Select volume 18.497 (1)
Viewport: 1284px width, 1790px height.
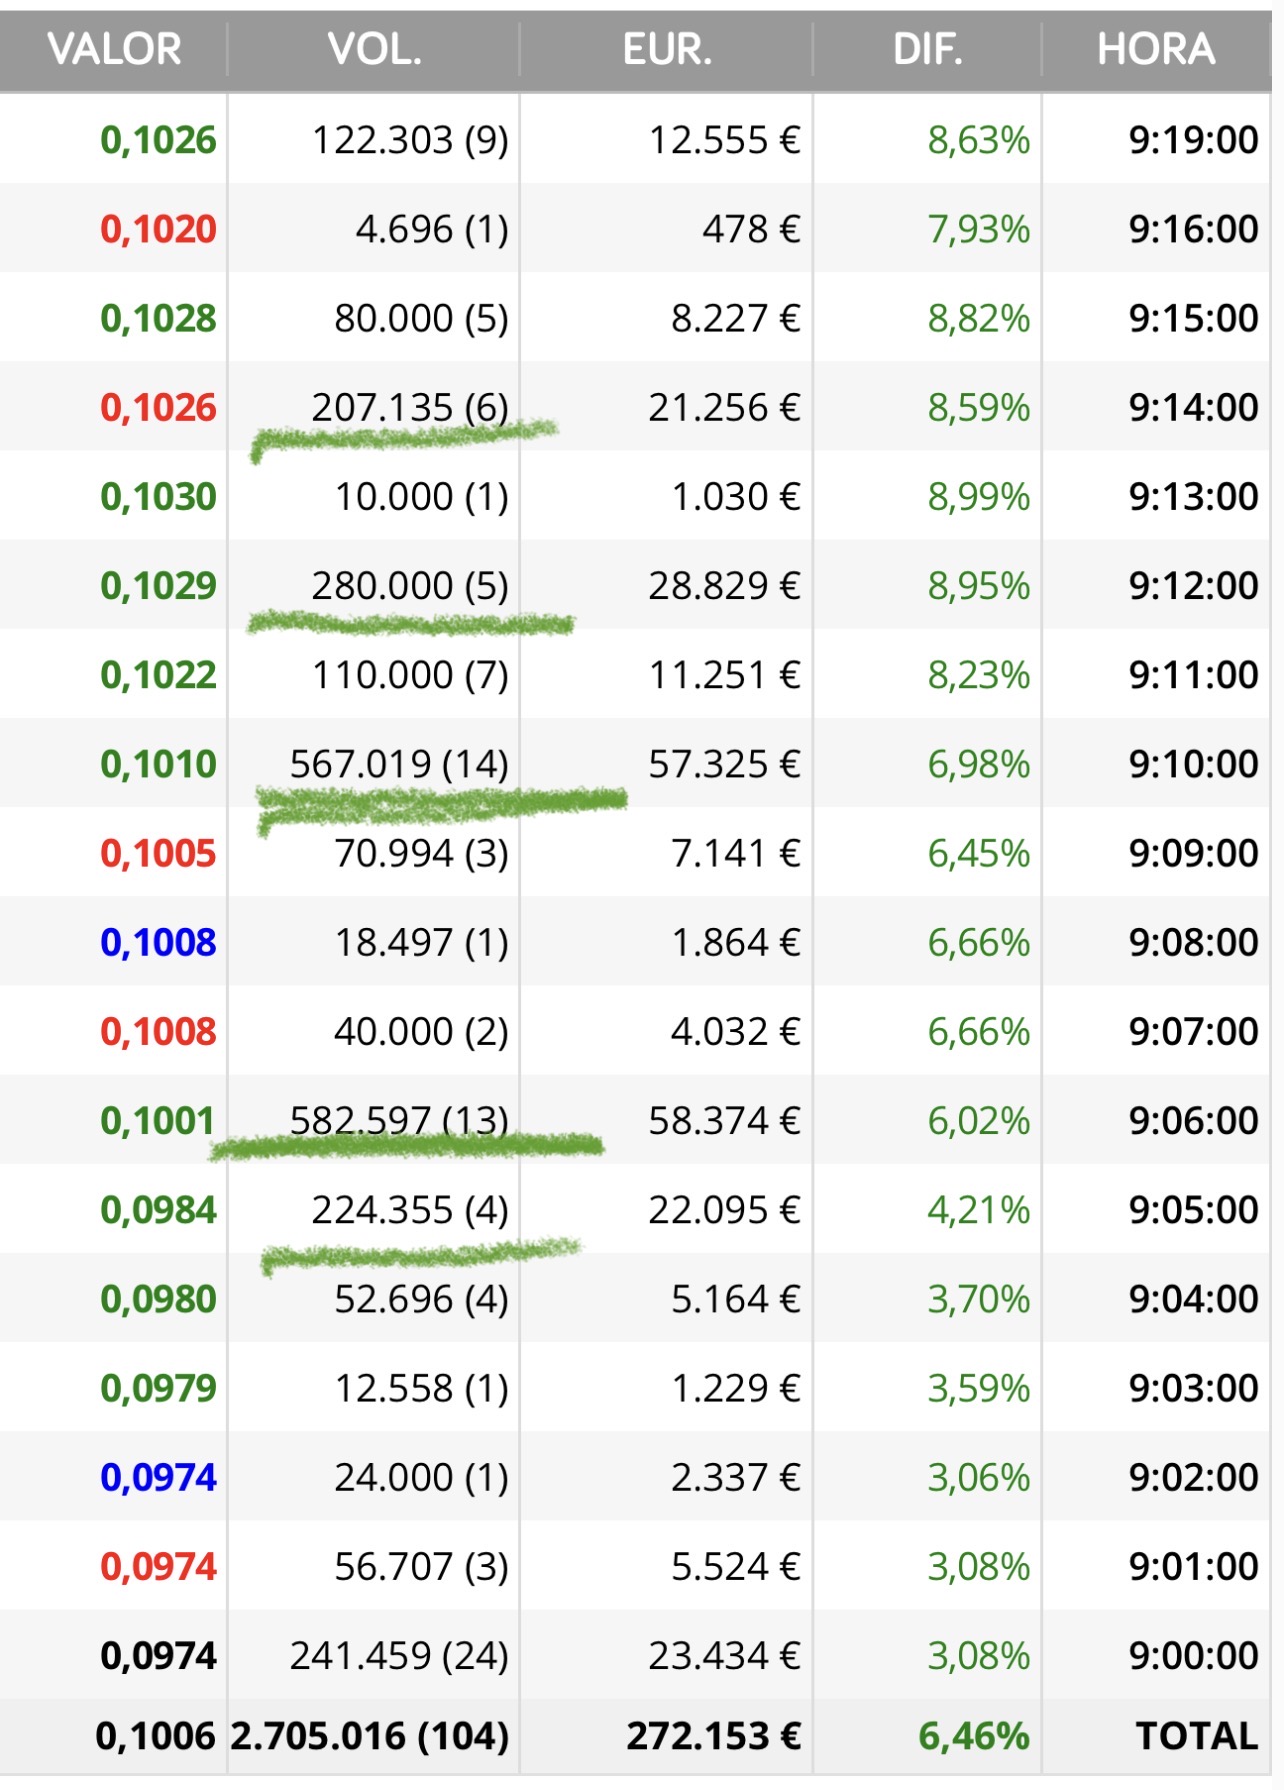(421, 942)
